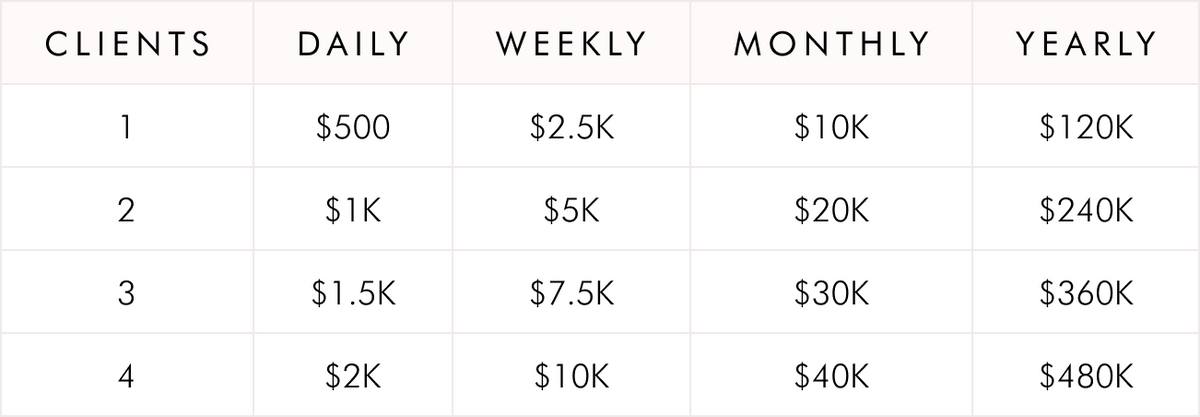
Task: Click the YEARLY column header
Action: (x=1086, y=44)
